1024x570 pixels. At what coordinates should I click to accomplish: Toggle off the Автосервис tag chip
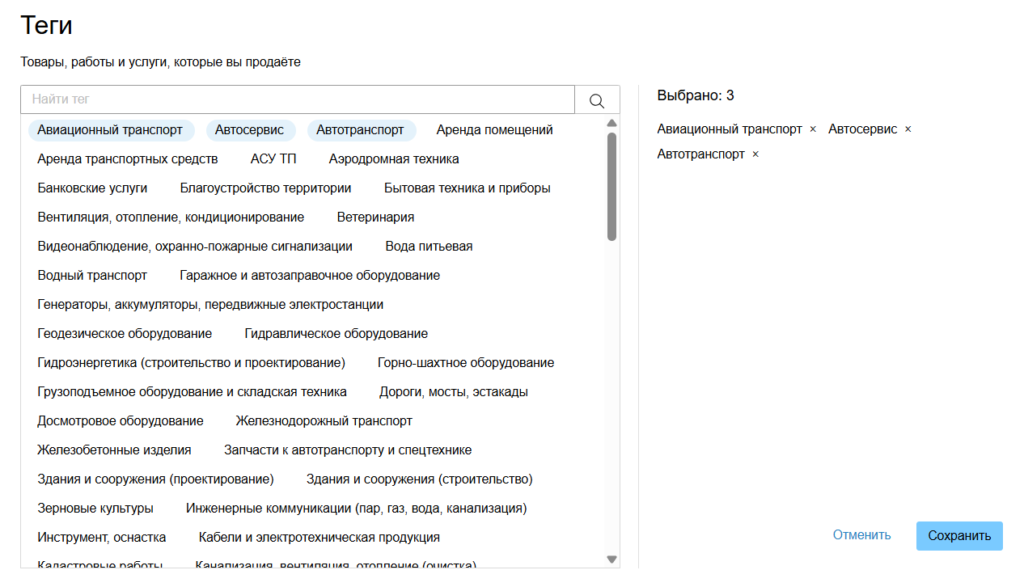point(250,130)
